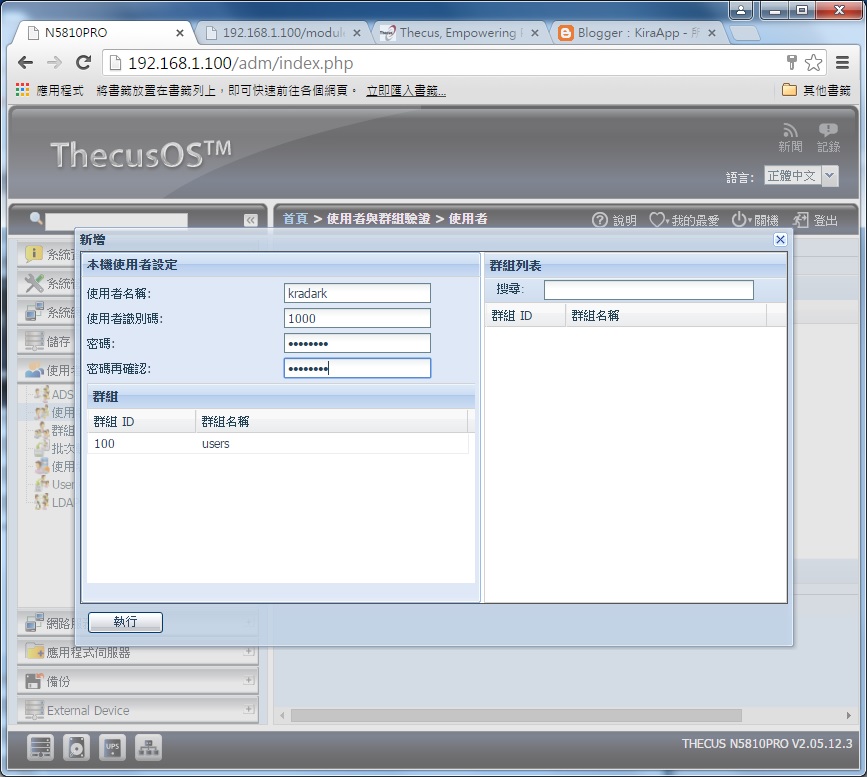Expand the 備份 section
This screenshot has width=867, height=777.
point(249,680)
